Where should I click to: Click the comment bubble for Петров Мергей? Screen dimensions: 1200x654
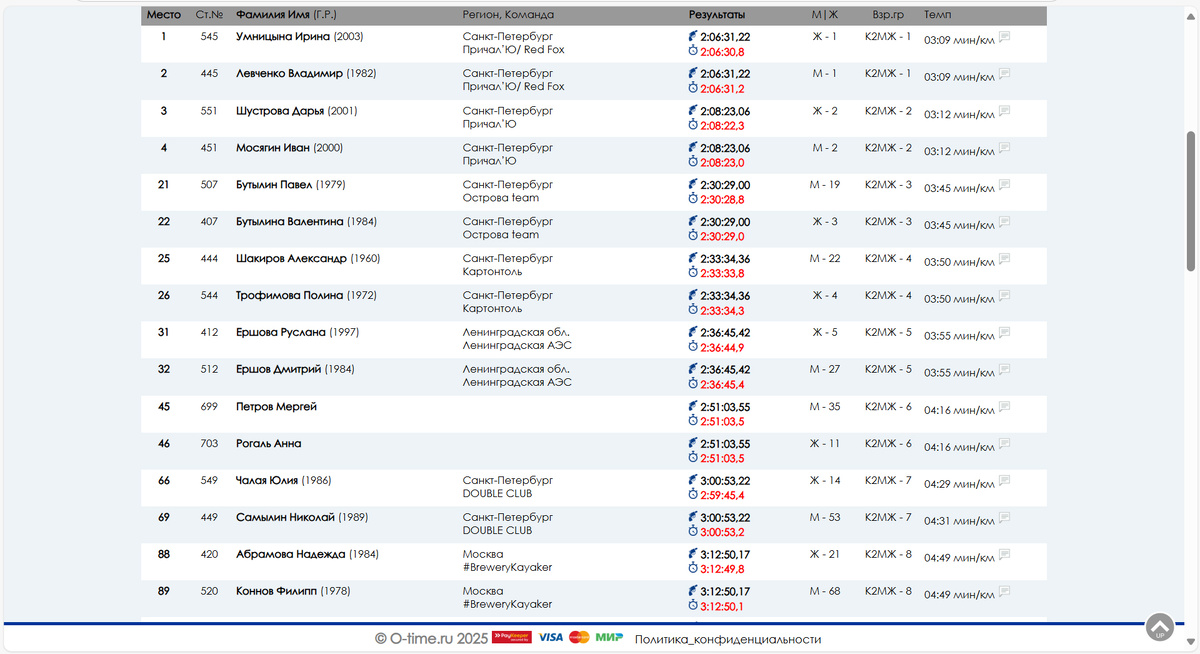[1004, 407]
